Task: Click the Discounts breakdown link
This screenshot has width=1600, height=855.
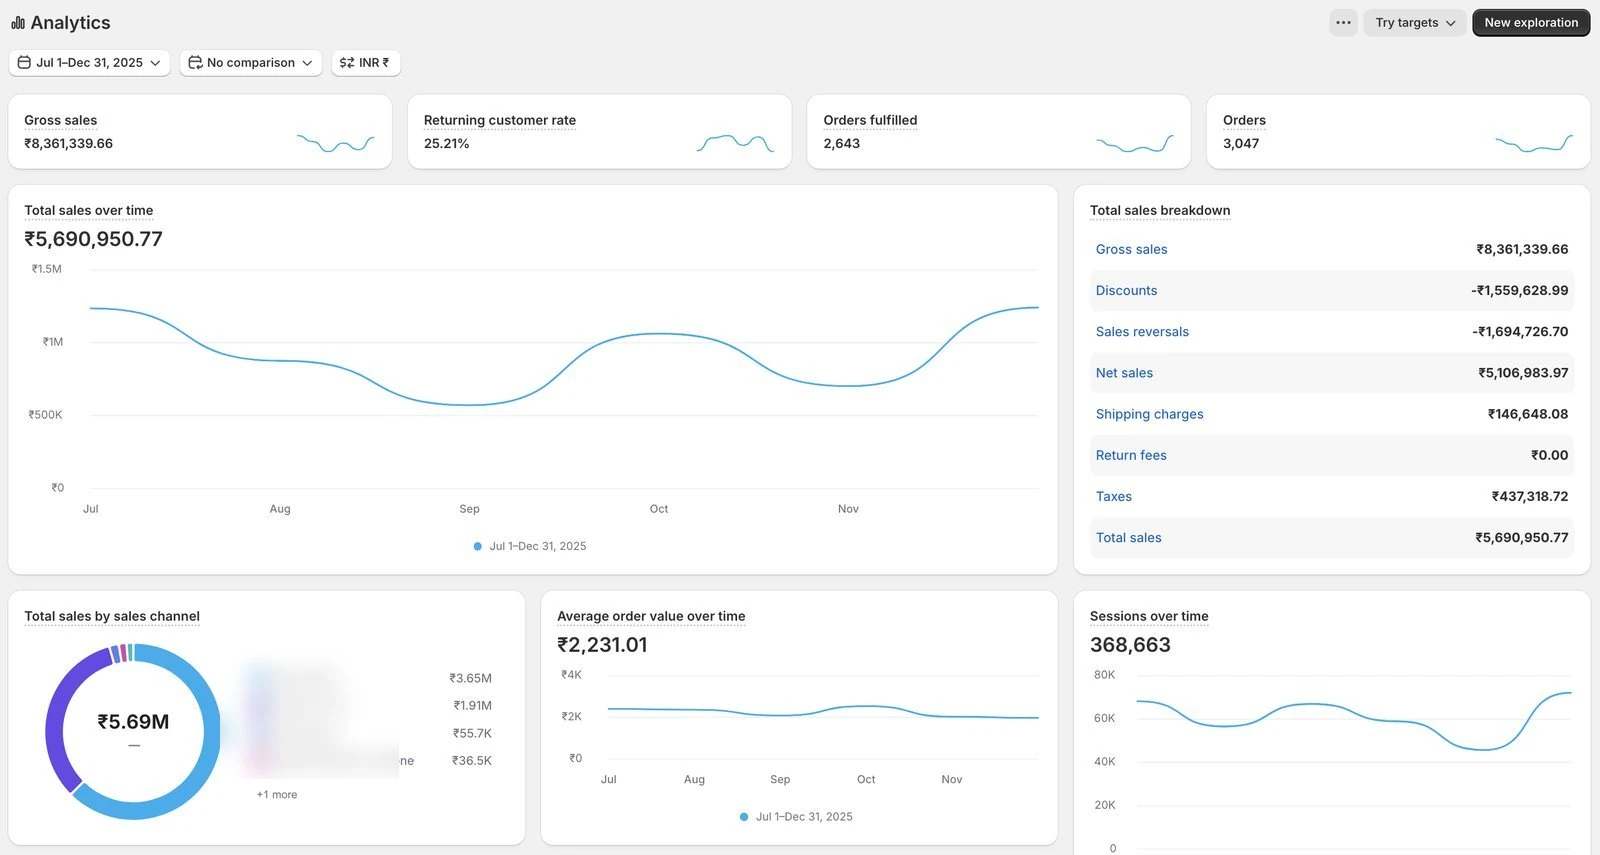Action: pyautogui.click(x=1126, y=290)
